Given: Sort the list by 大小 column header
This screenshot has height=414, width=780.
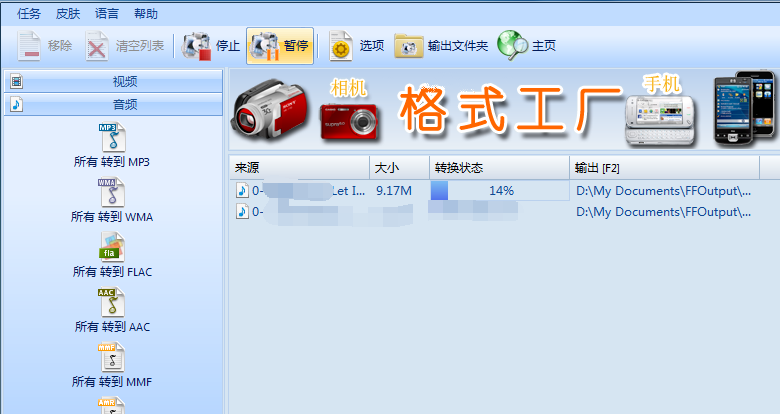Looking at the screenshot, I should (399, 167).
